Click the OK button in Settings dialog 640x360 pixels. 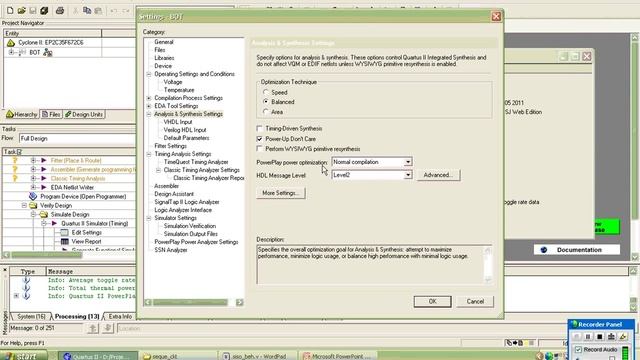[433, 301]
